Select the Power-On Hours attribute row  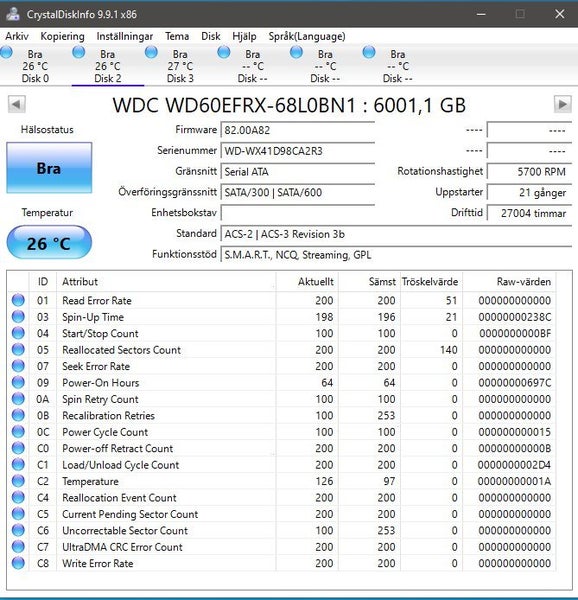click(282, 382)
